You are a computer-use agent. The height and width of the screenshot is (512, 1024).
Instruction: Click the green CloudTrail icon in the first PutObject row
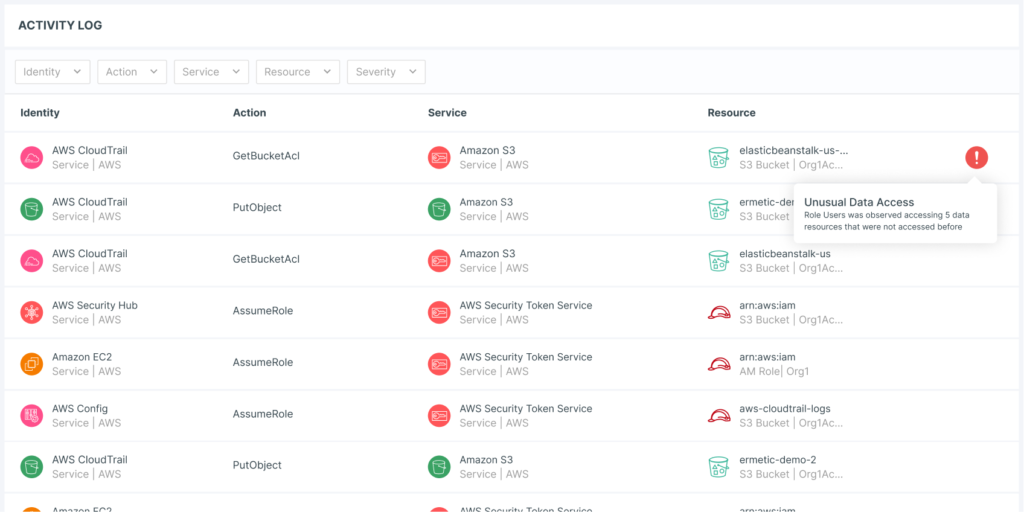[x=31, y=209]
